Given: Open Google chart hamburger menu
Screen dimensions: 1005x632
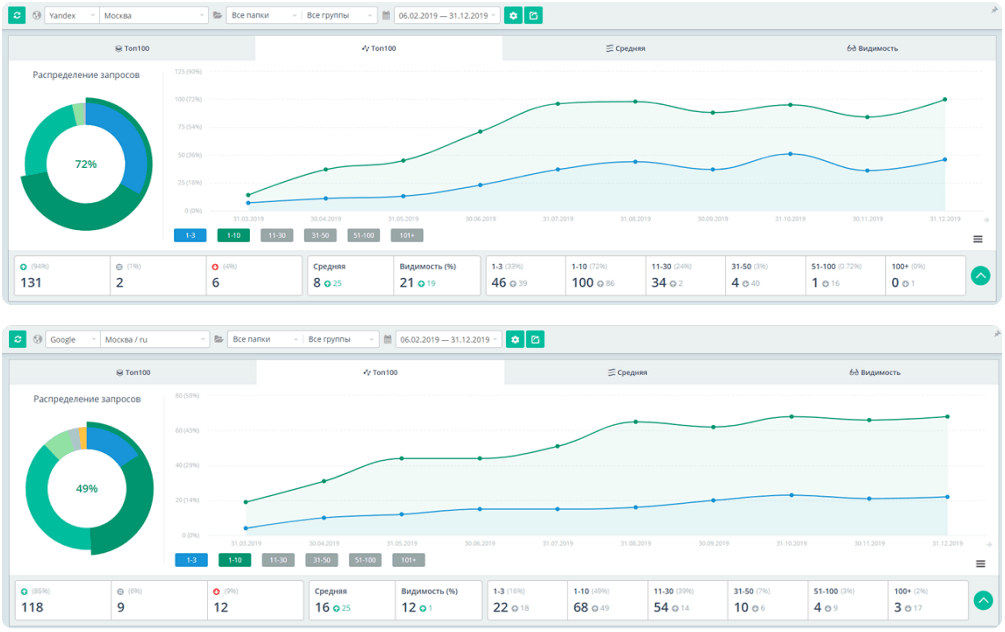Looking at the screenshot, I should tap(980, 564).
